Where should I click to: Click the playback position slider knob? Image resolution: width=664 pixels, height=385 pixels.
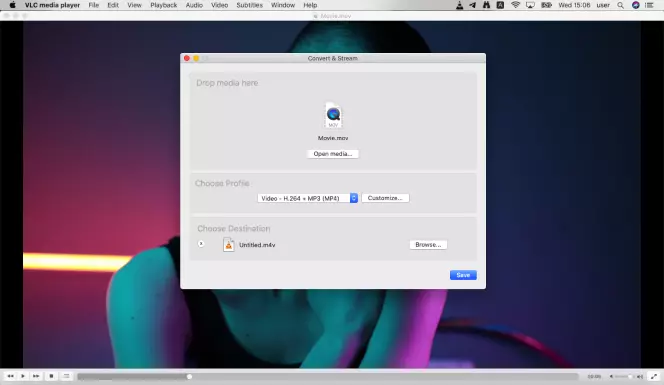click(189, 377)
